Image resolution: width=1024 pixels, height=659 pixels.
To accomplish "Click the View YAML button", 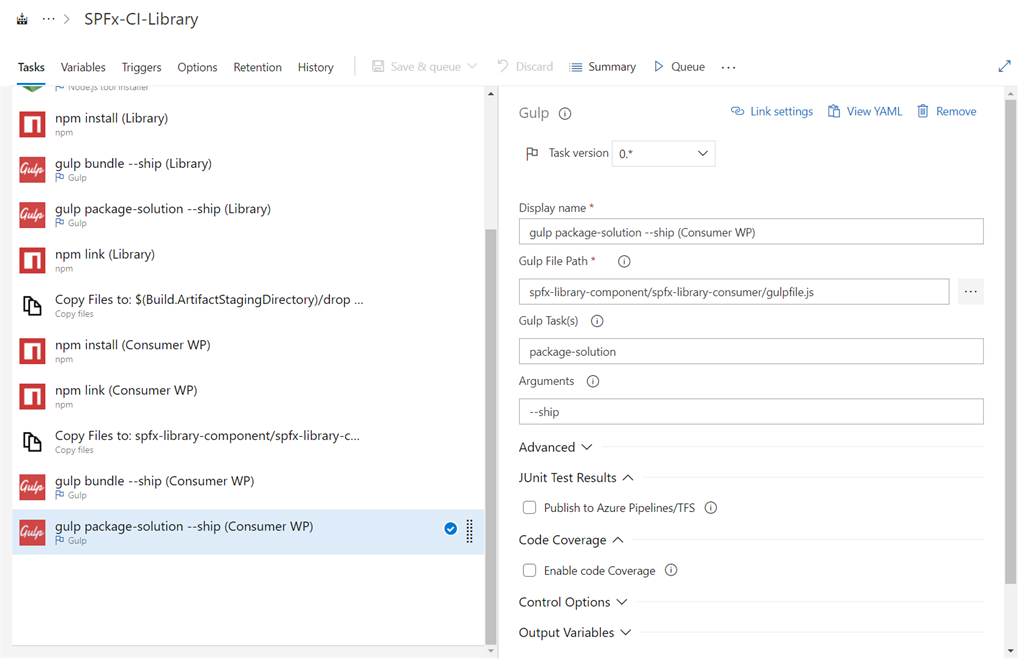I will point(864,112).
